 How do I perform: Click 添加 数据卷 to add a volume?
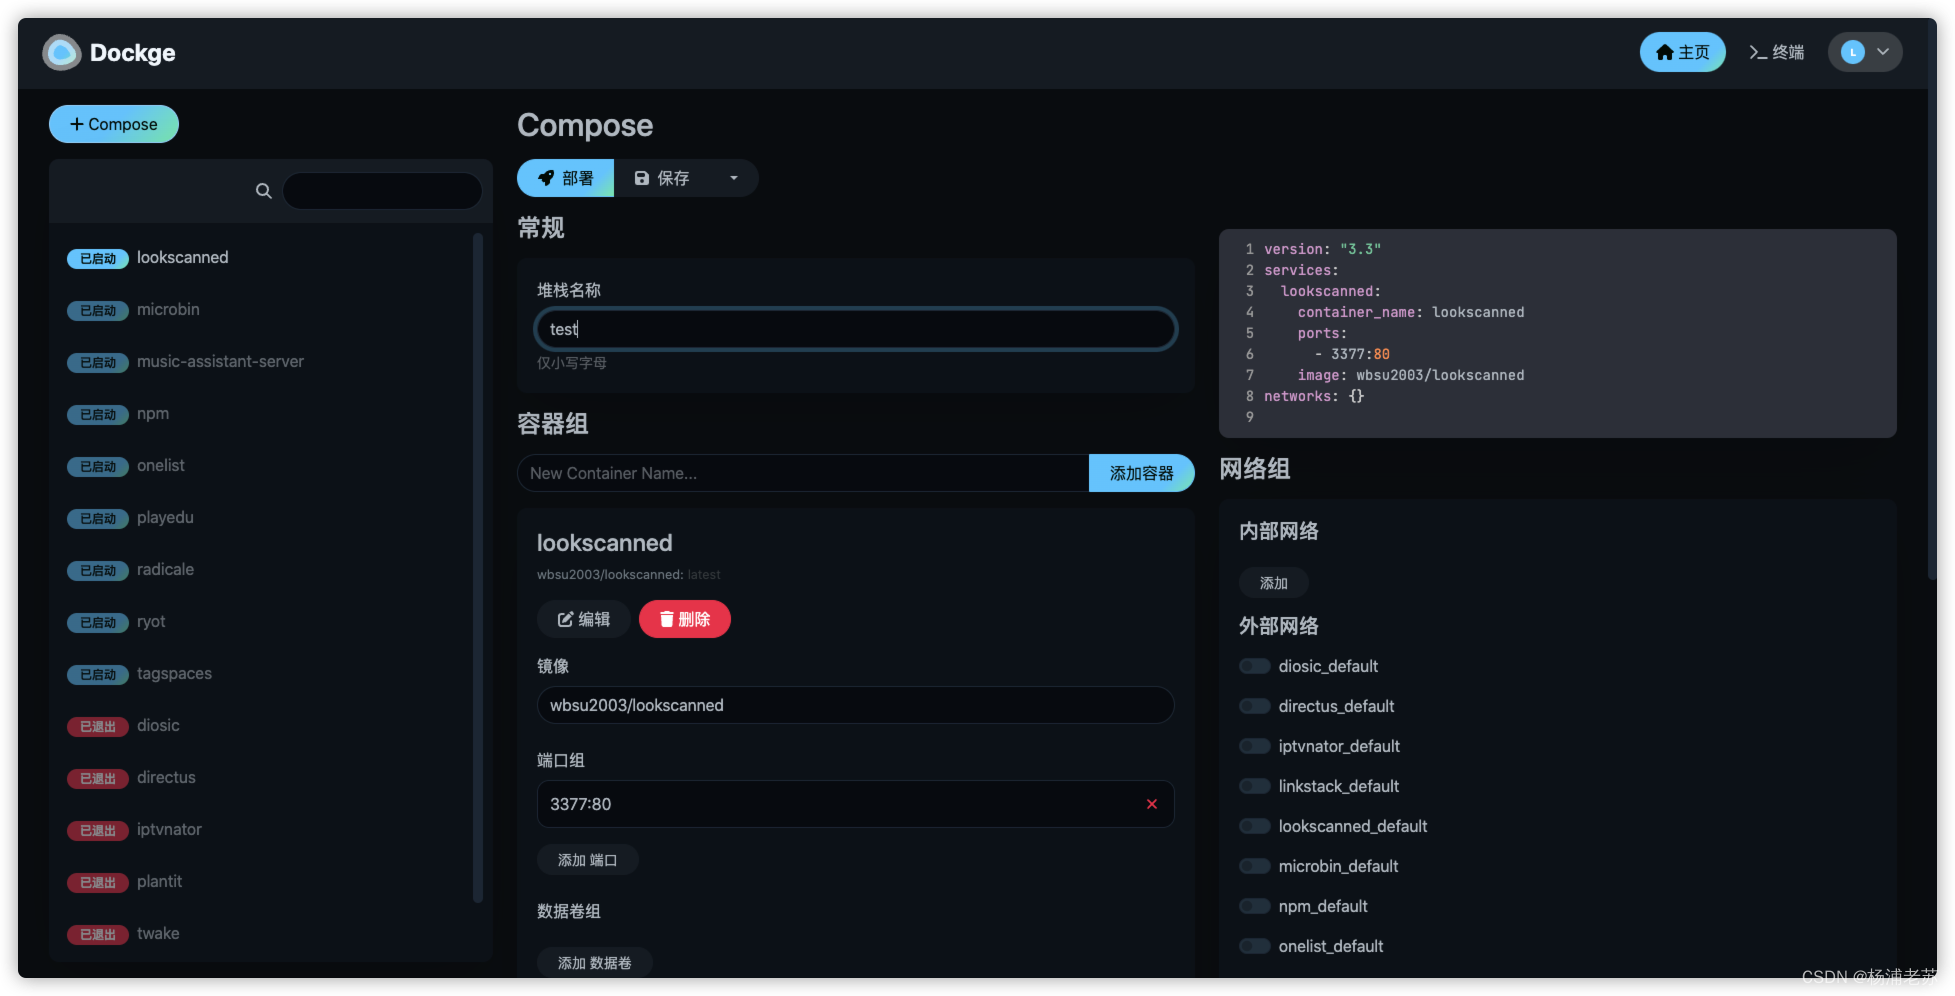(x=595, y=963)
